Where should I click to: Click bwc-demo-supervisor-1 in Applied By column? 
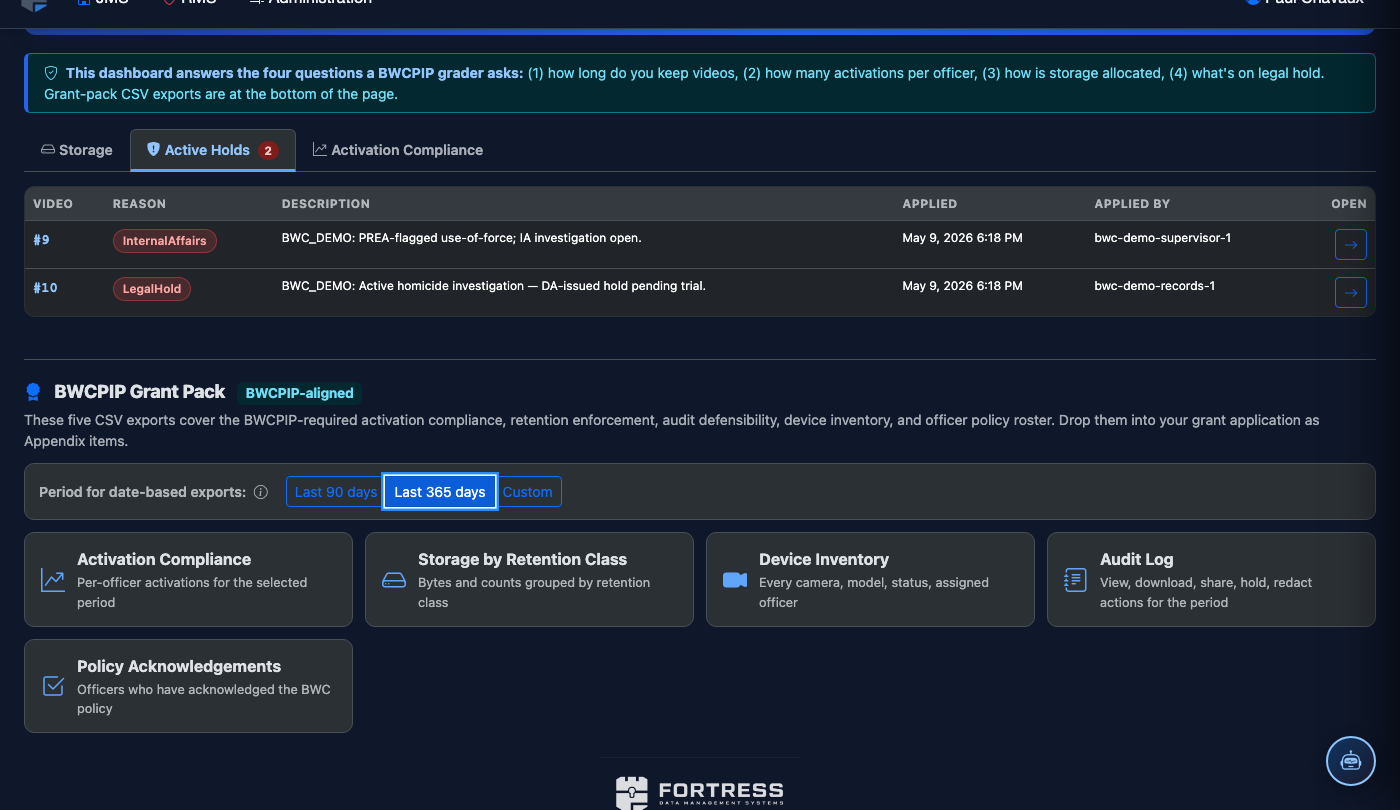tap(1162, 238)
